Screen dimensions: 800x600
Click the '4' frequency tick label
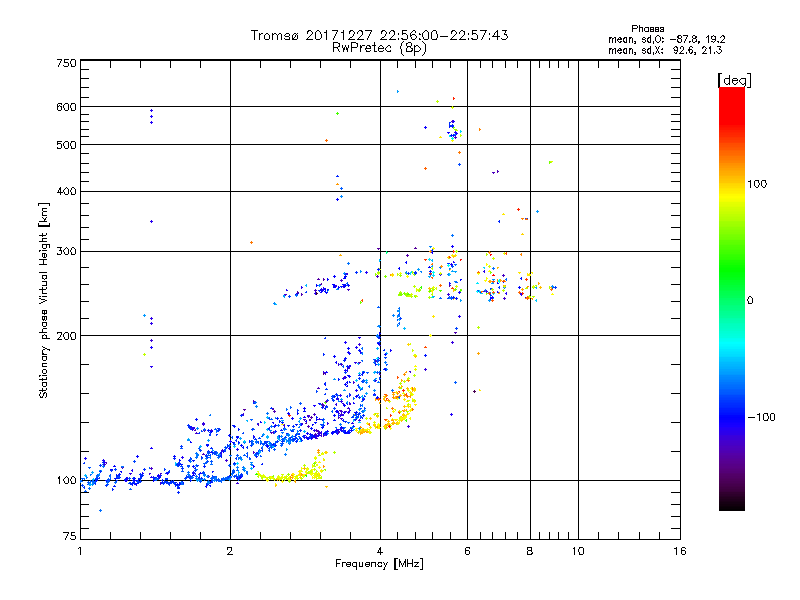coord(380,551)
